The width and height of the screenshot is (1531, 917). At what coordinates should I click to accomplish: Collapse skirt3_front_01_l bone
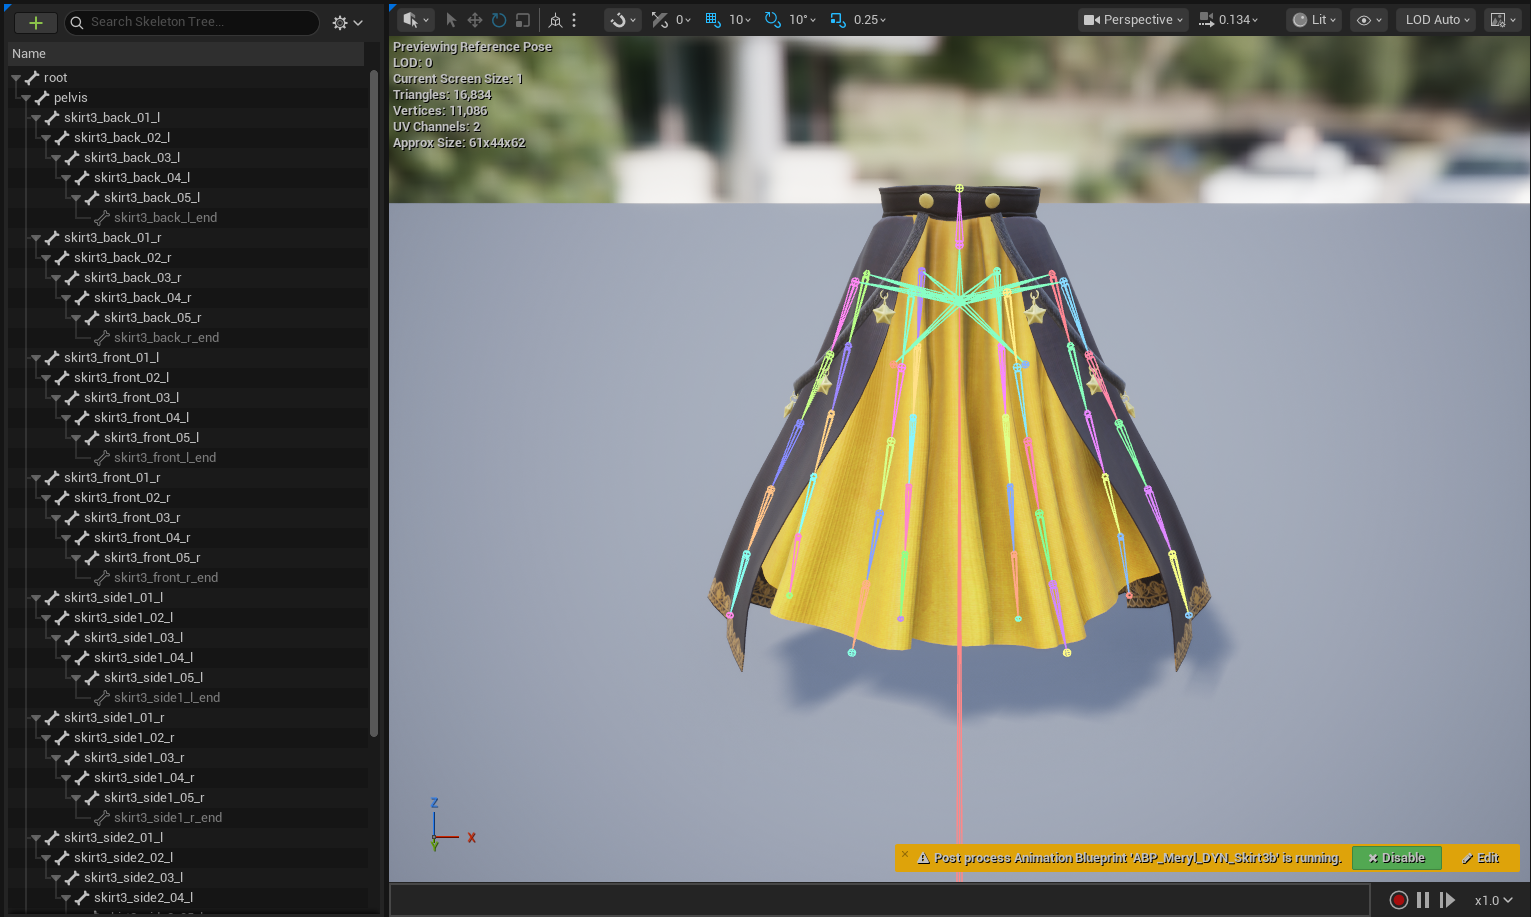click(x=36, y=358)
